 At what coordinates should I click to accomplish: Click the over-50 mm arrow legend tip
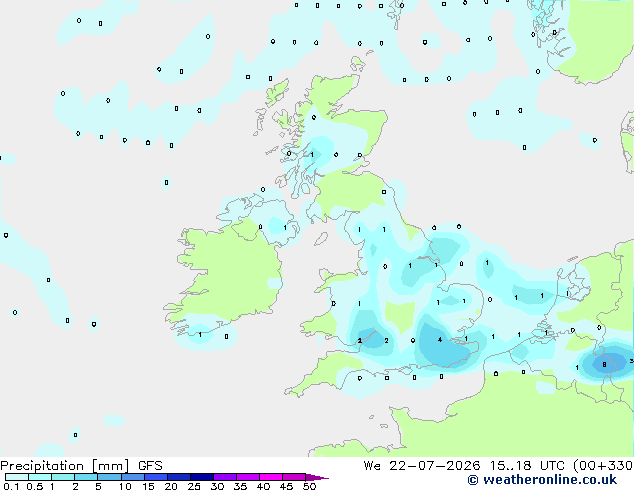tap(317, 477)
